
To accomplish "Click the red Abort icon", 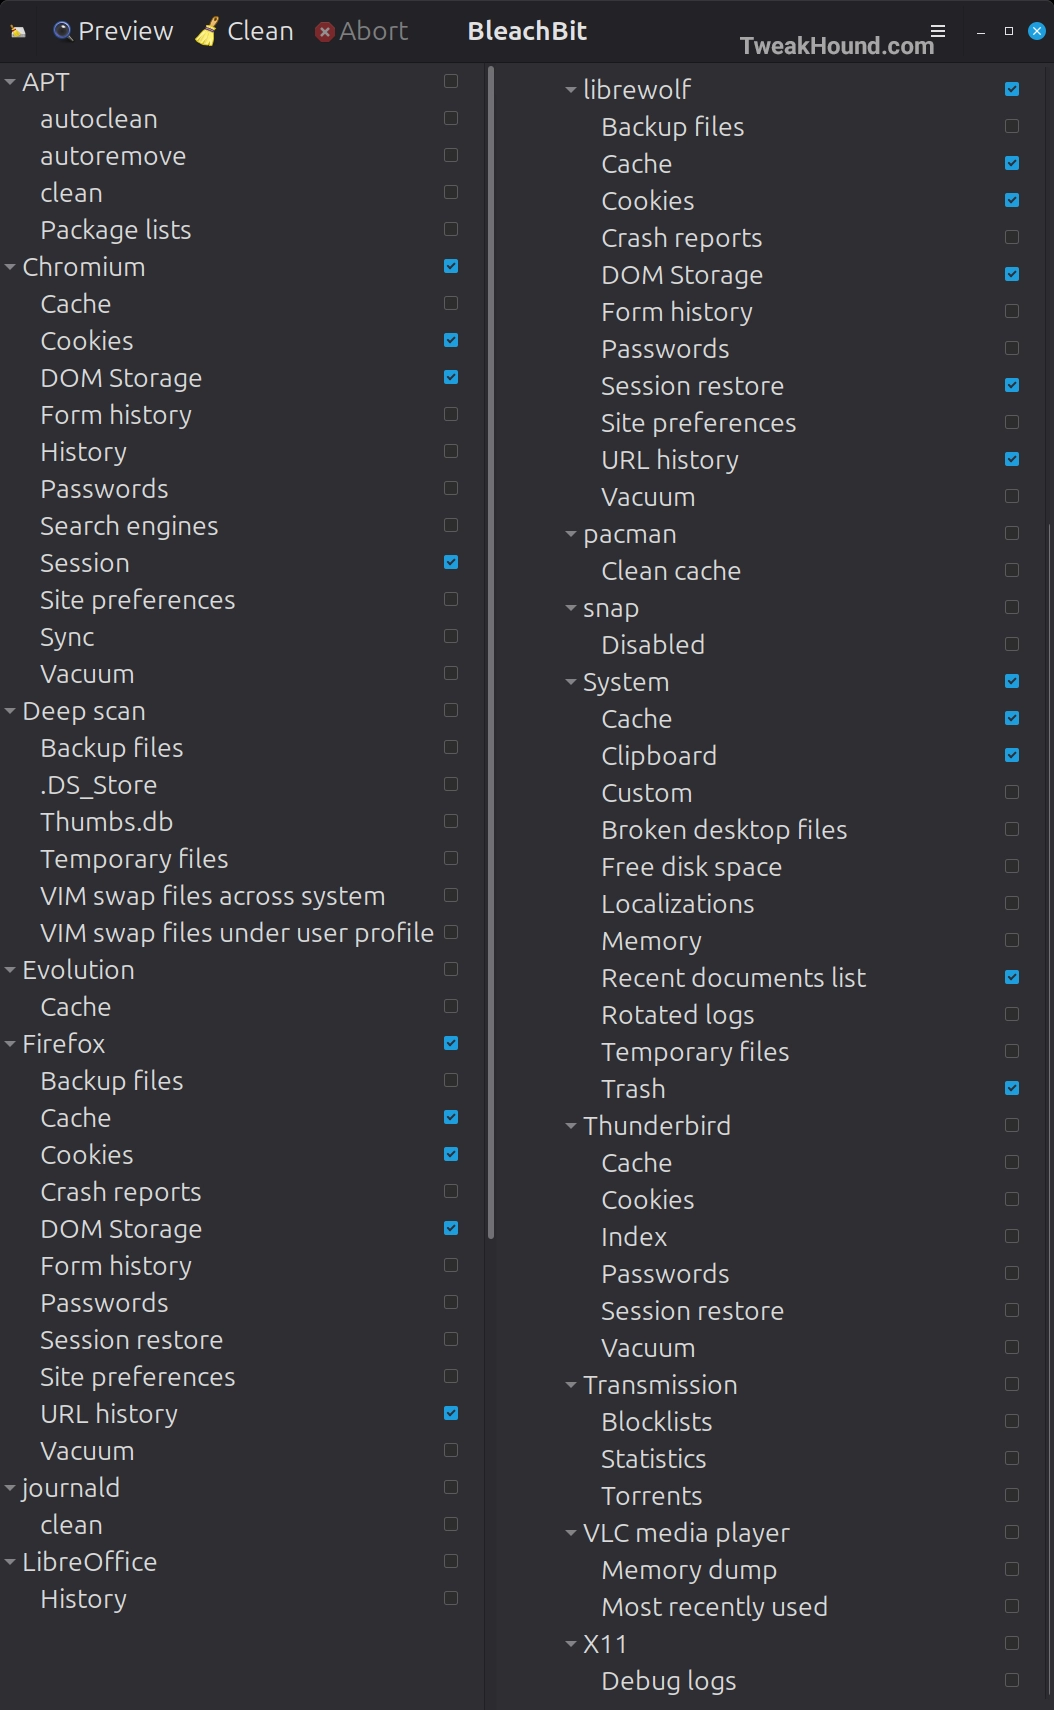I will pos(324,32).
